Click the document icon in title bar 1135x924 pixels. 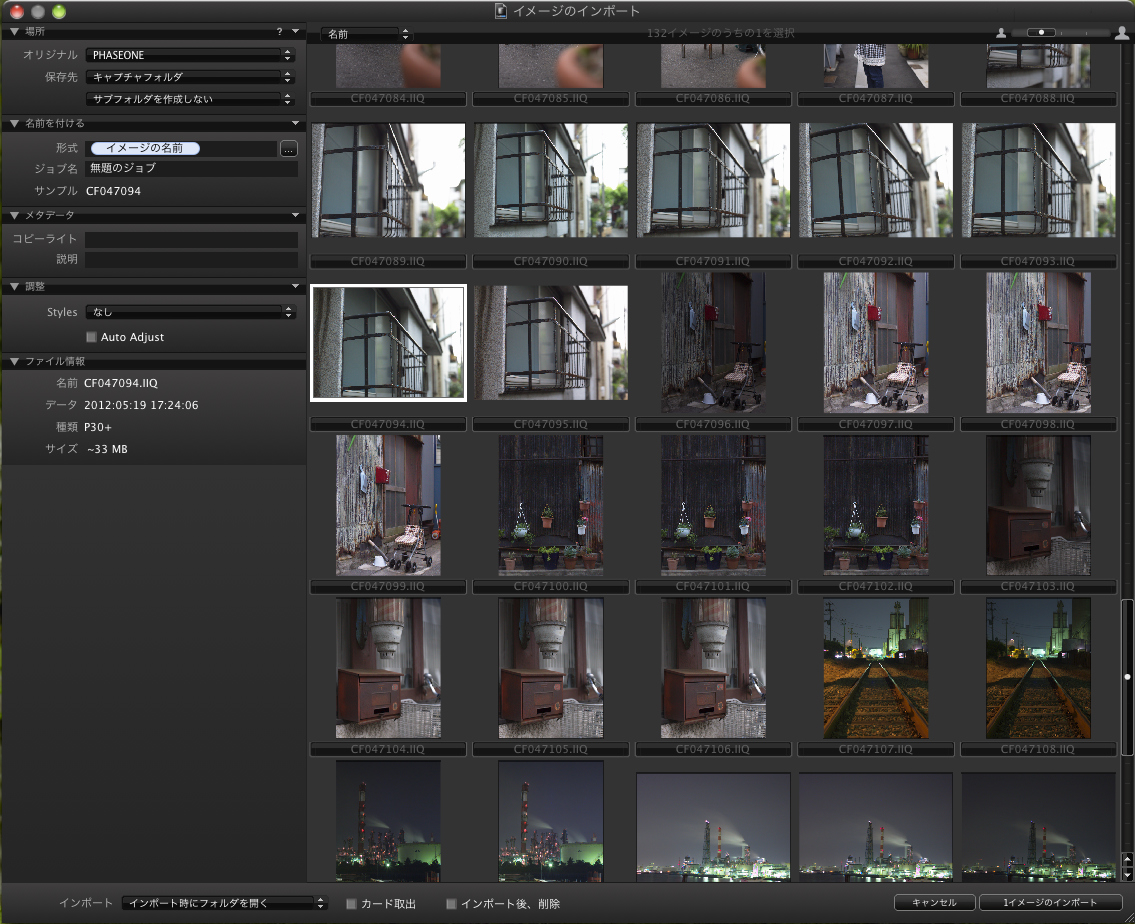pos(500,11)
